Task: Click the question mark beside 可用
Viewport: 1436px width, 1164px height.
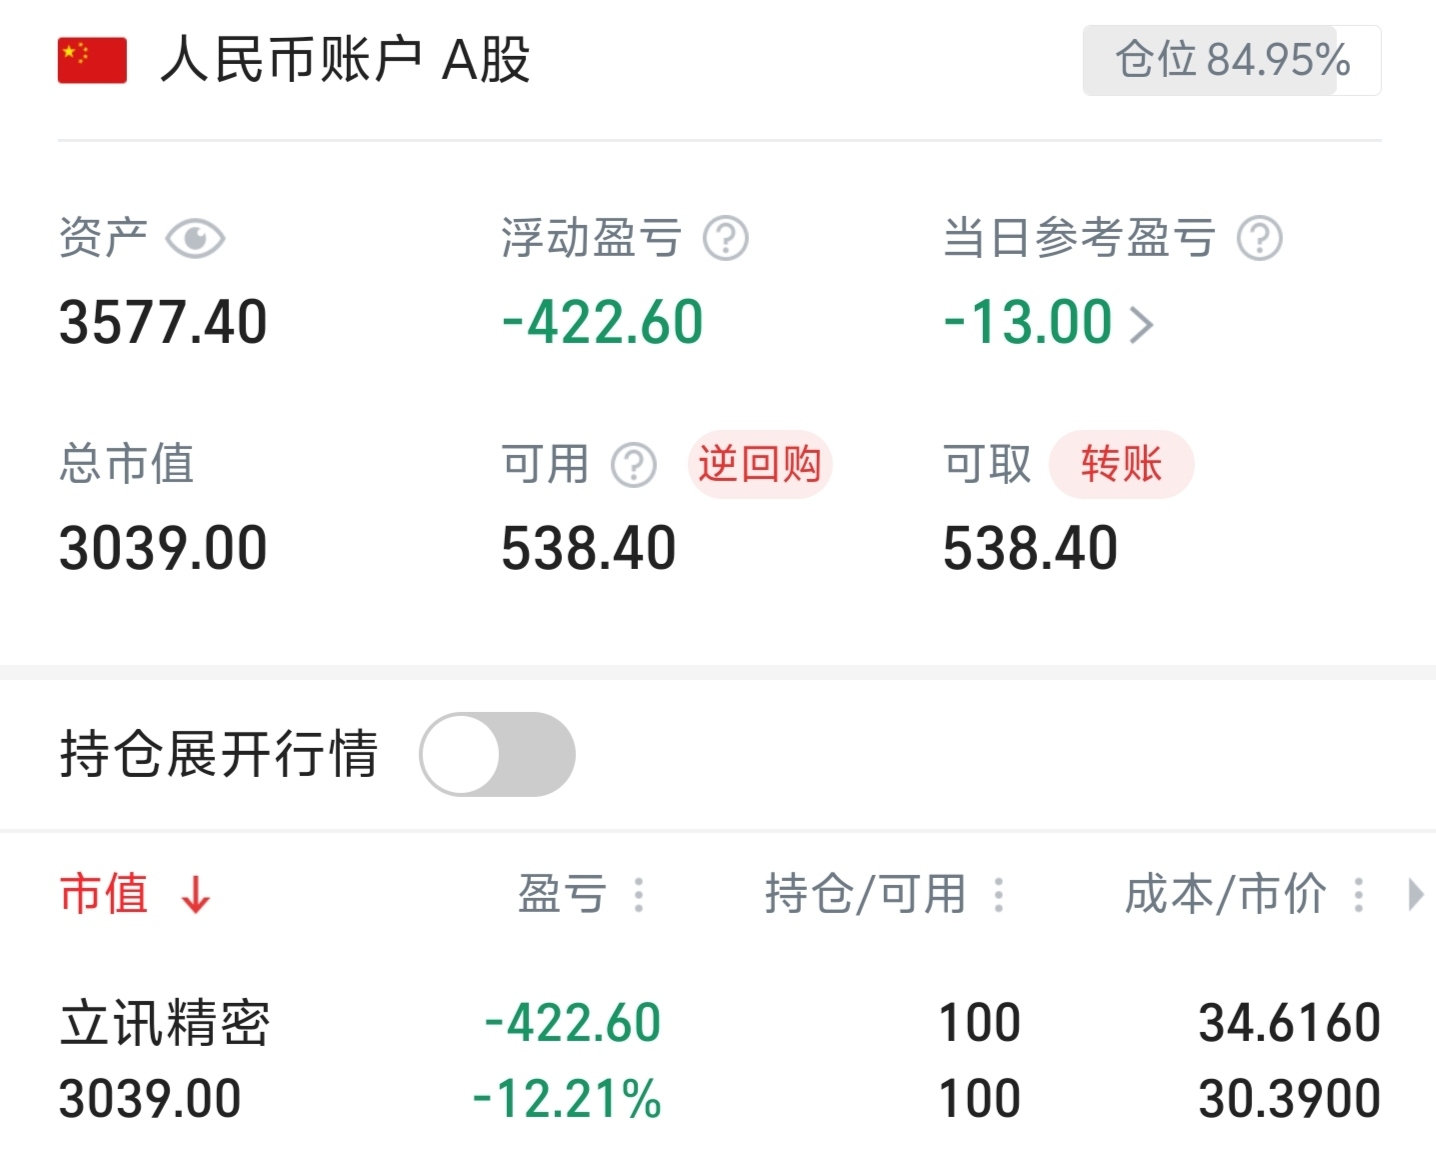Action: tap(633, 465)
